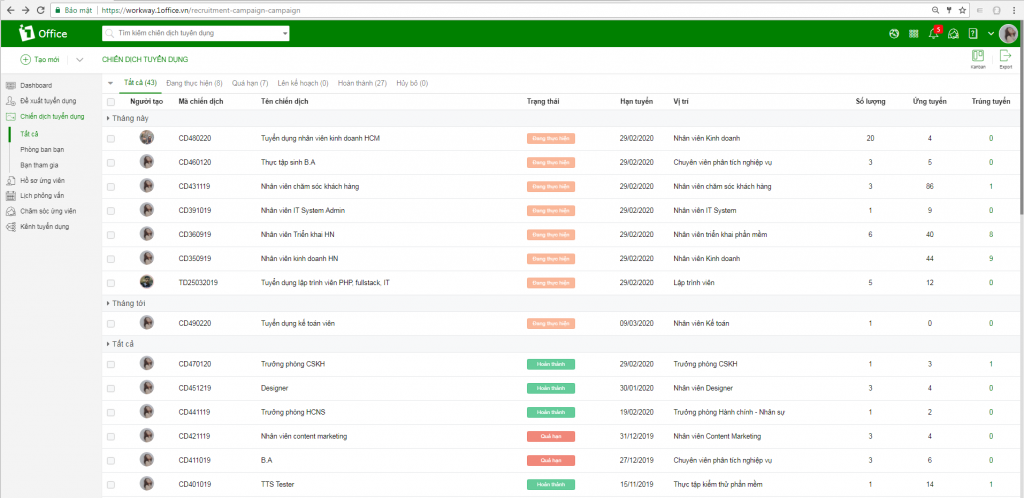Screen dimensions: 1024x498
Task: Open the dropdown arrow beside Tạo mới
Action: [x=79, y=60]
